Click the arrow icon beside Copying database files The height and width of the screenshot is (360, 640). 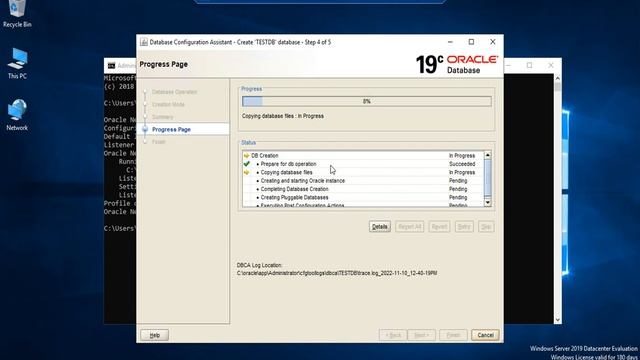point(246,172)
